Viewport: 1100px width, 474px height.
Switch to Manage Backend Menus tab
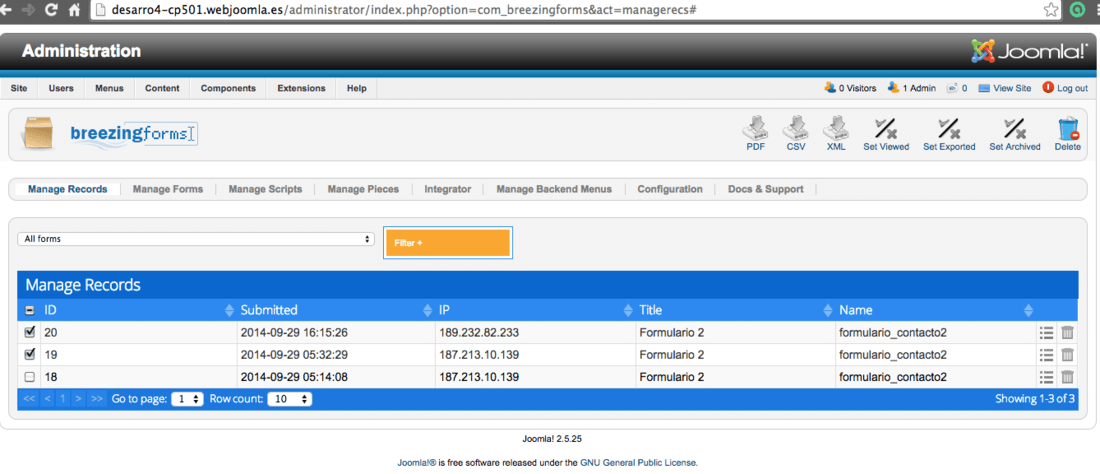click(x=554, y=189)
